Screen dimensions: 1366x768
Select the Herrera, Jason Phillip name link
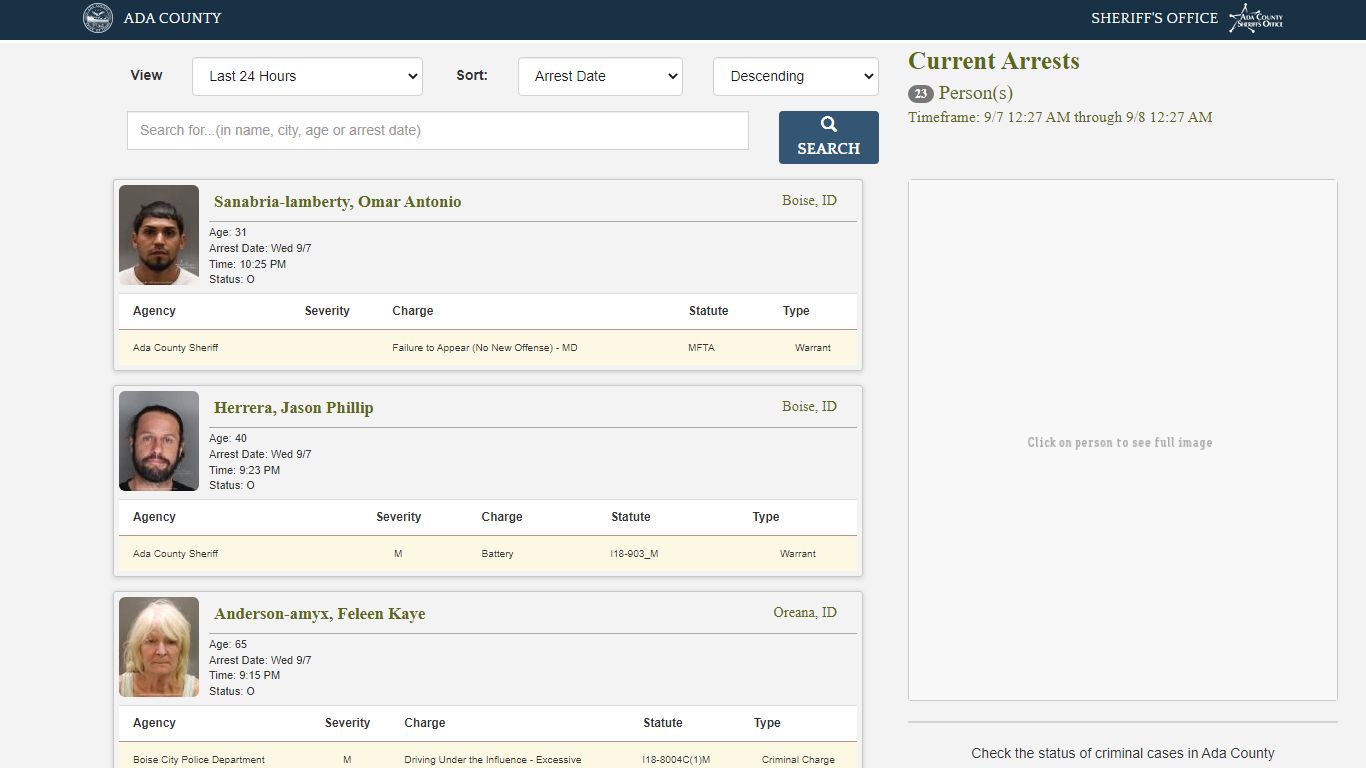click(x=293, y=408)
